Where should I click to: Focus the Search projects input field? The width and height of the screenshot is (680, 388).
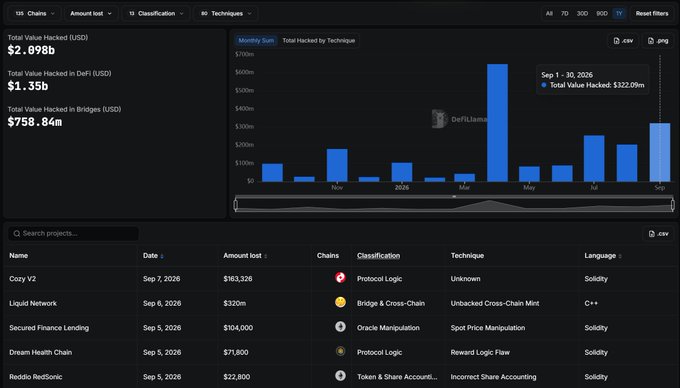pyautogui.click(x=73, y=233)
